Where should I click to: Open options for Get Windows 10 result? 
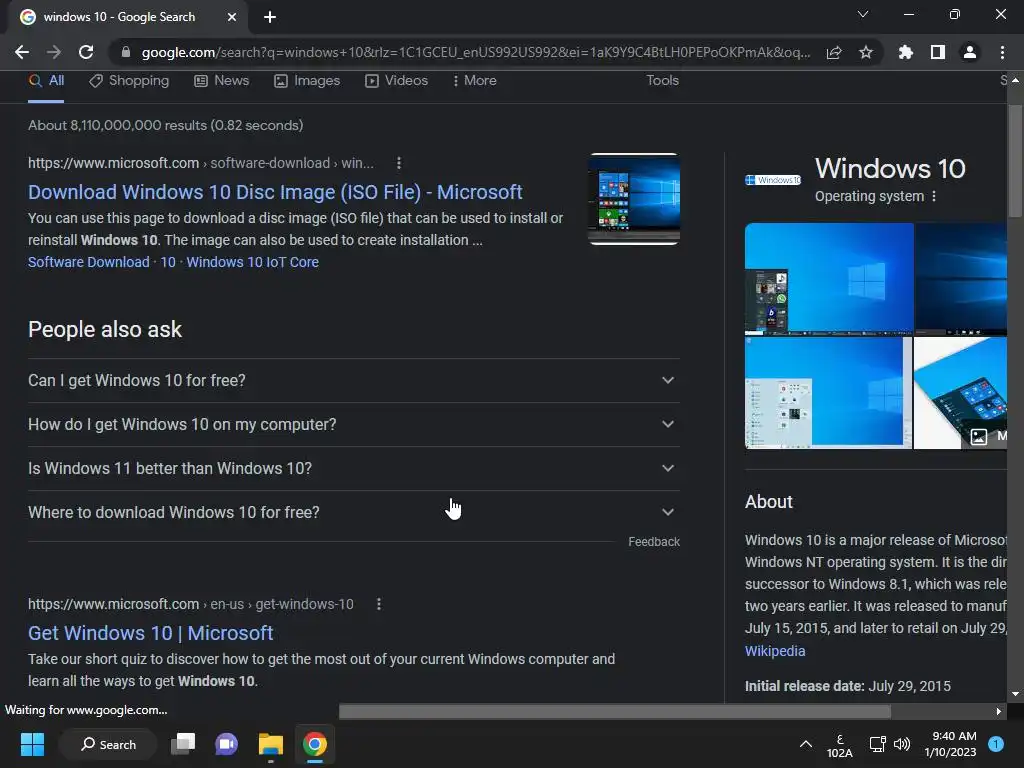(379, 604)
